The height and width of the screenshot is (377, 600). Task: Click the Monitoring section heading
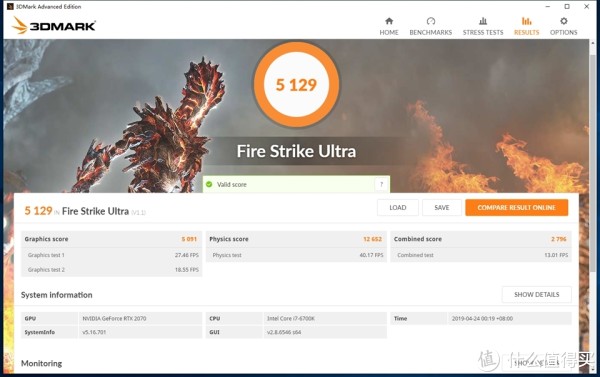click(41, 363)
